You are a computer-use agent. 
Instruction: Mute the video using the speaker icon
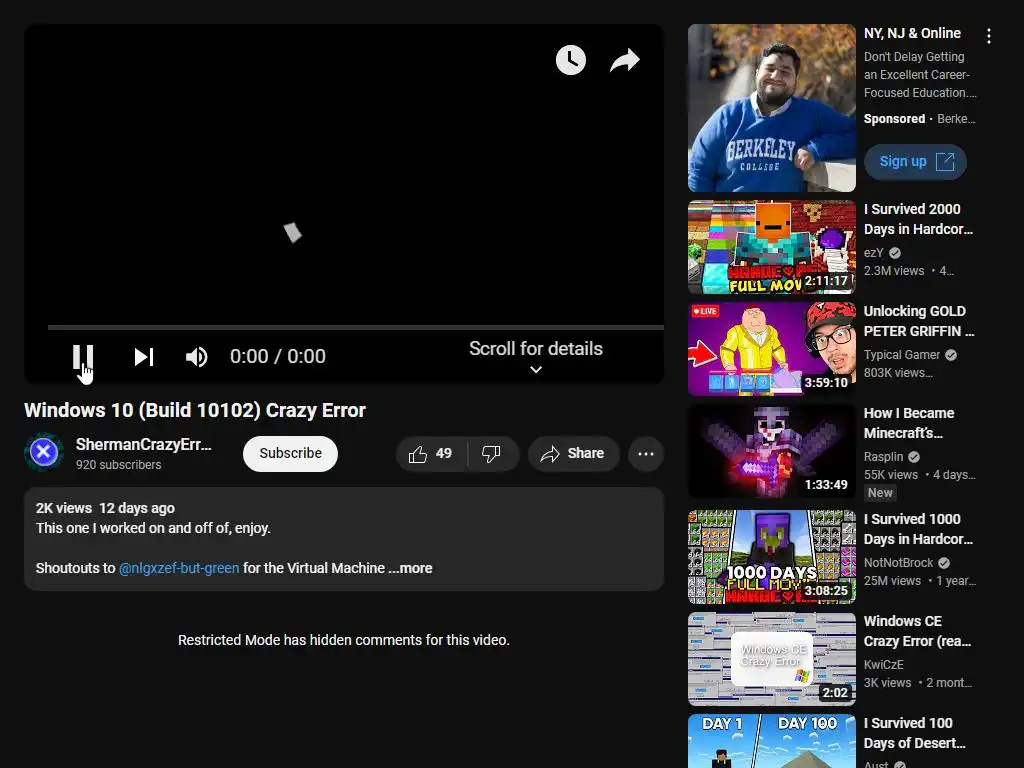click(x=196, y=357)
